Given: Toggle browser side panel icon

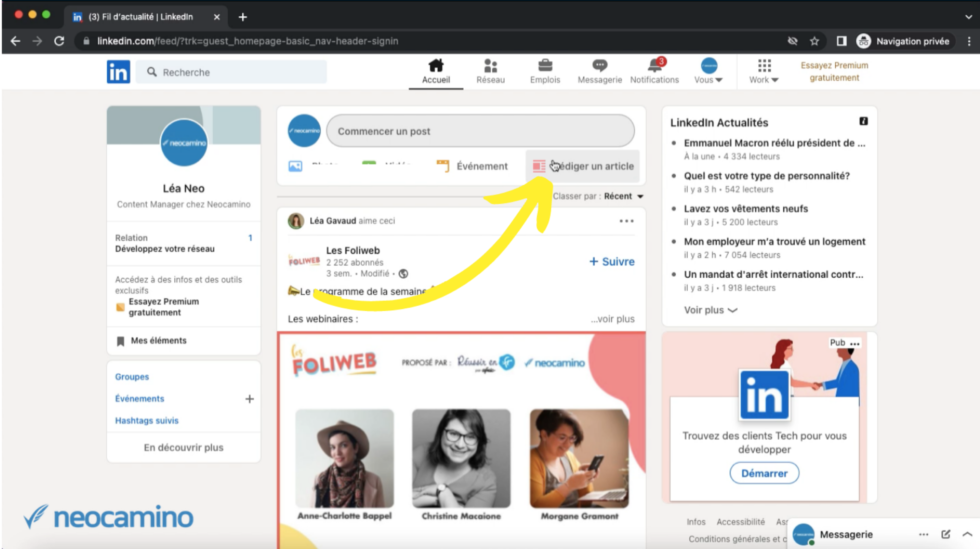Looking at the screenshot, I should [x=841, y=41].
